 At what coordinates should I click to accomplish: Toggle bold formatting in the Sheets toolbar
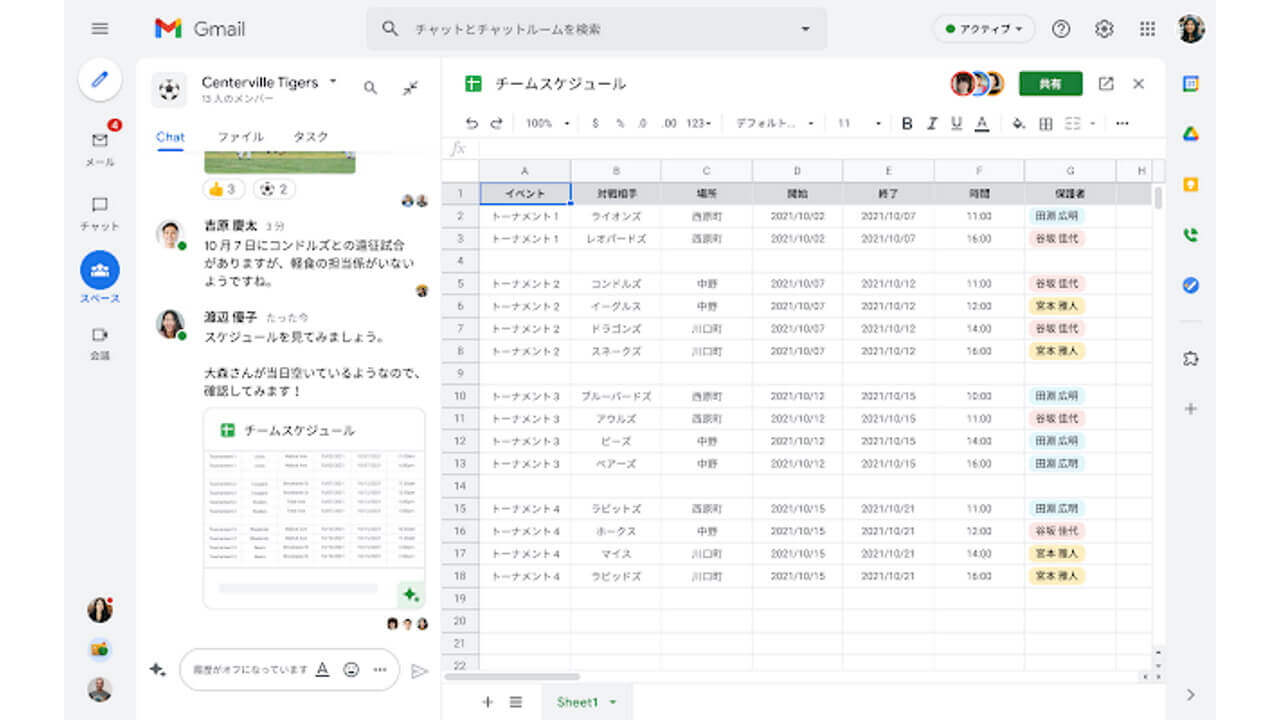coord(907,123)
